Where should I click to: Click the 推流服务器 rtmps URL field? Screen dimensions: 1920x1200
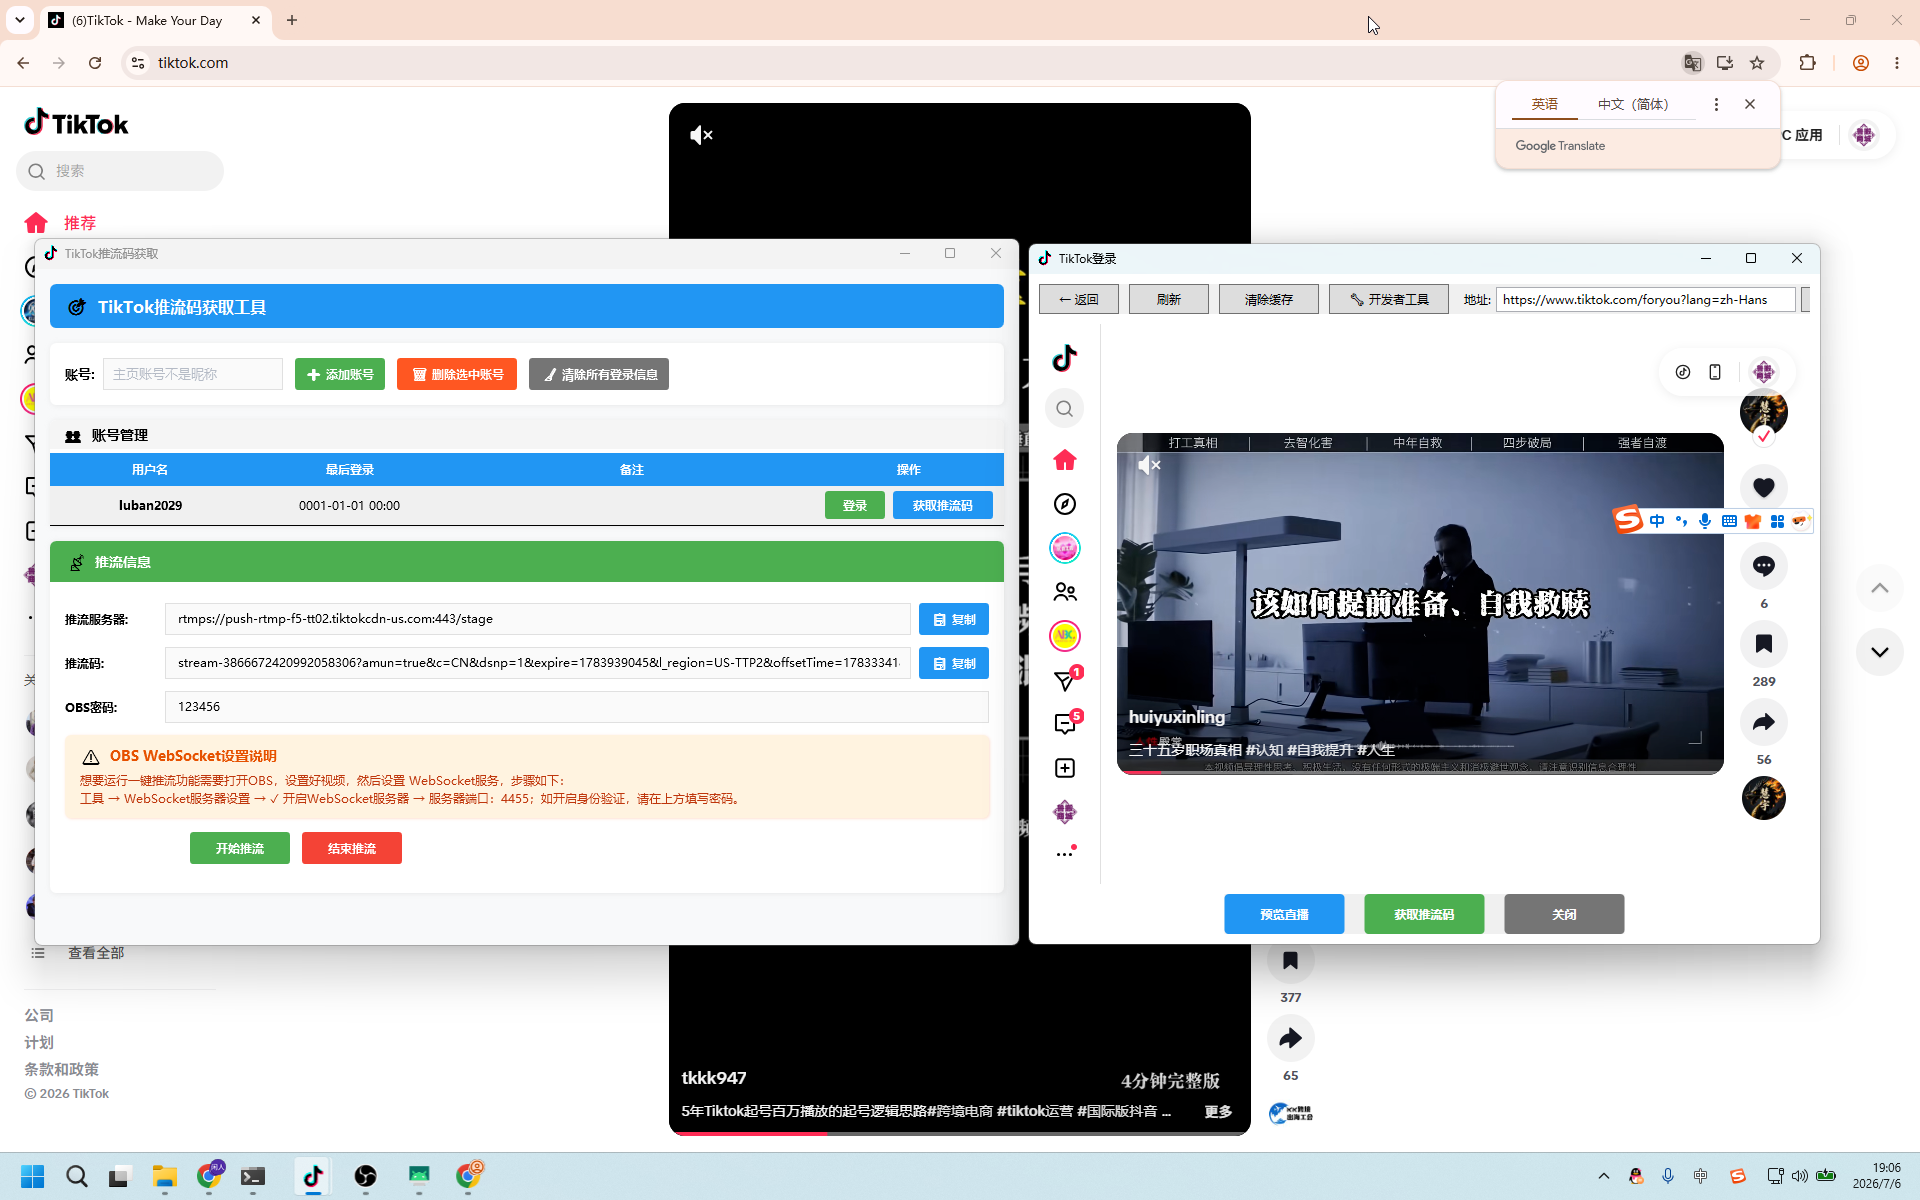click(x=538, y=619)
